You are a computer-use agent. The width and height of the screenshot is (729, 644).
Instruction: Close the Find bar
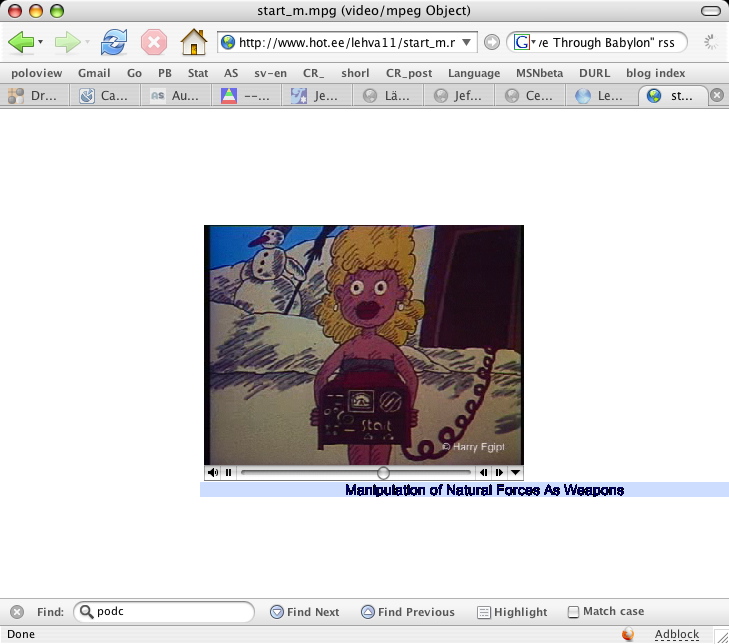(17, 612)
